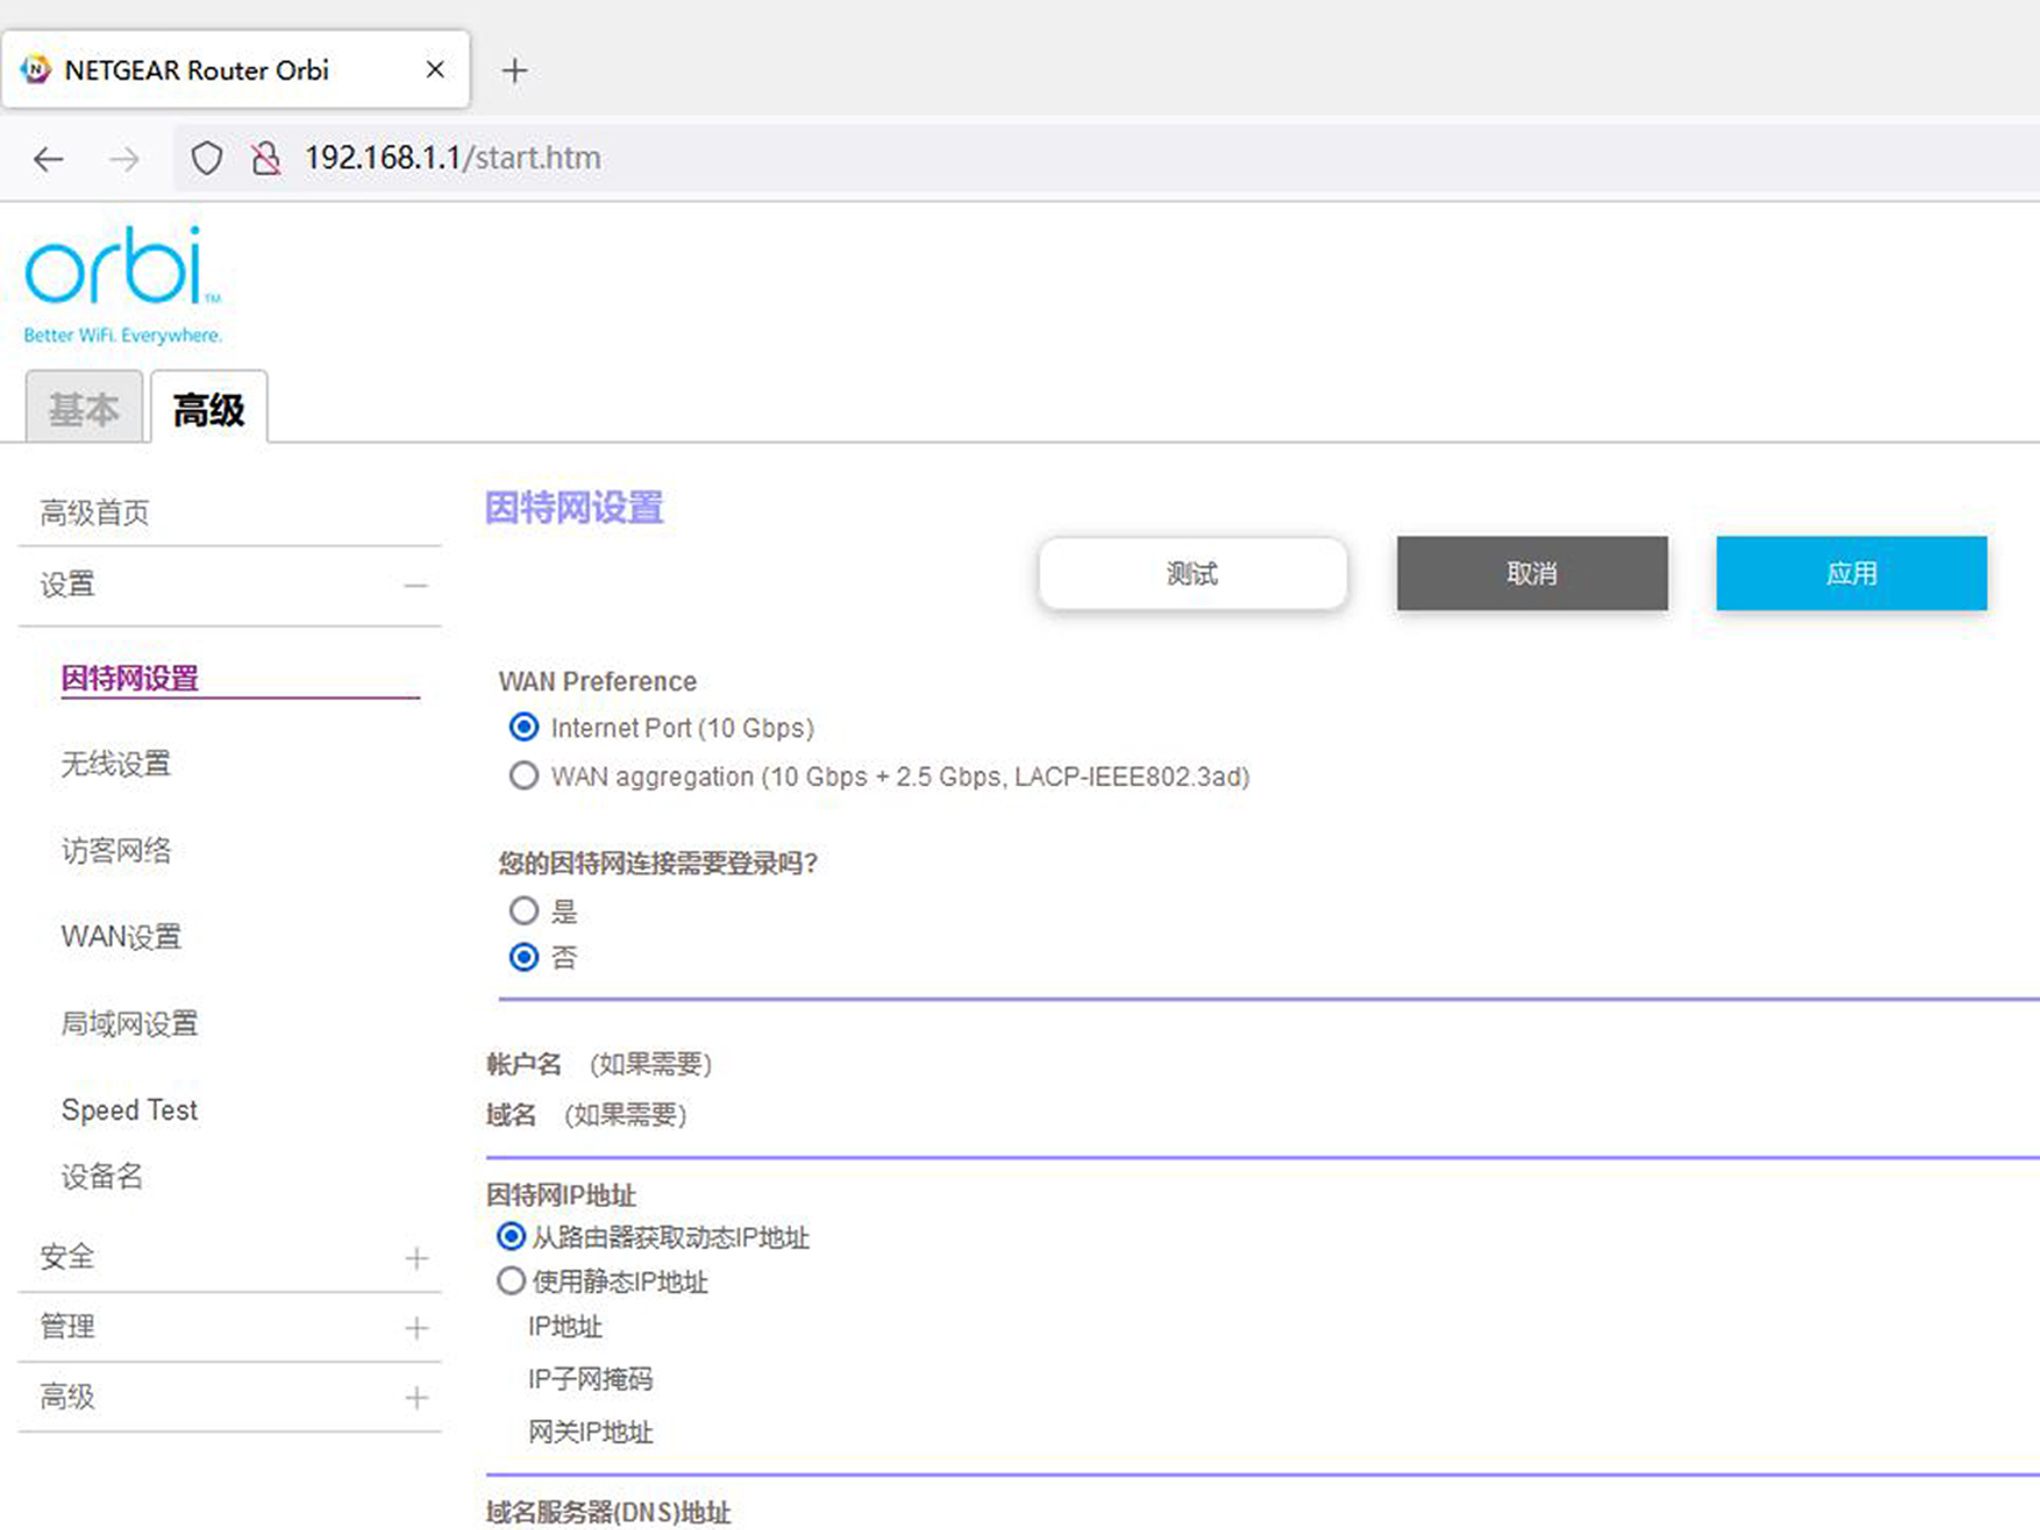This screenshot has width=2040, height=1530.
Task: Collapse the 设置 sidebar section
Action: pyautogui.click(x=416, y=585)
